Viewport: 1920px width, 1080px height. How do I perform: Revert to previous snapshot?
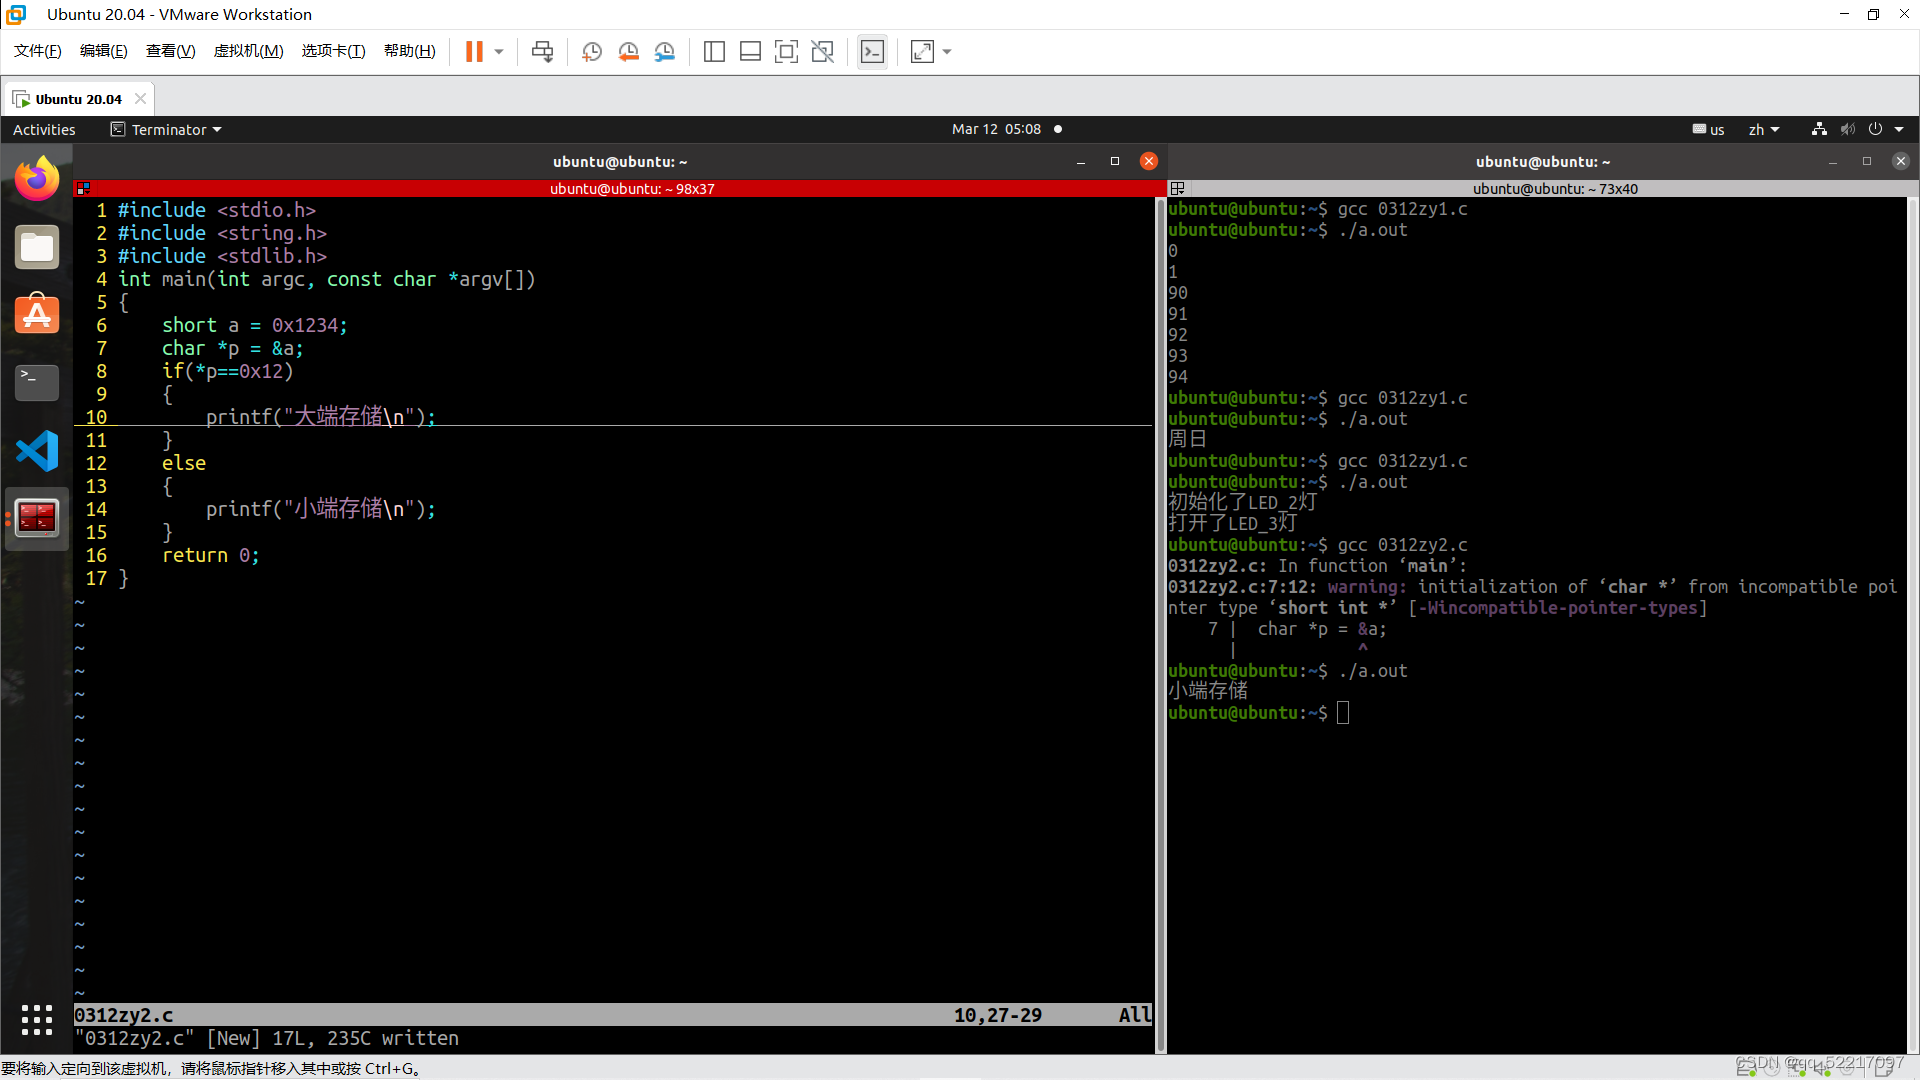(628, 52)
